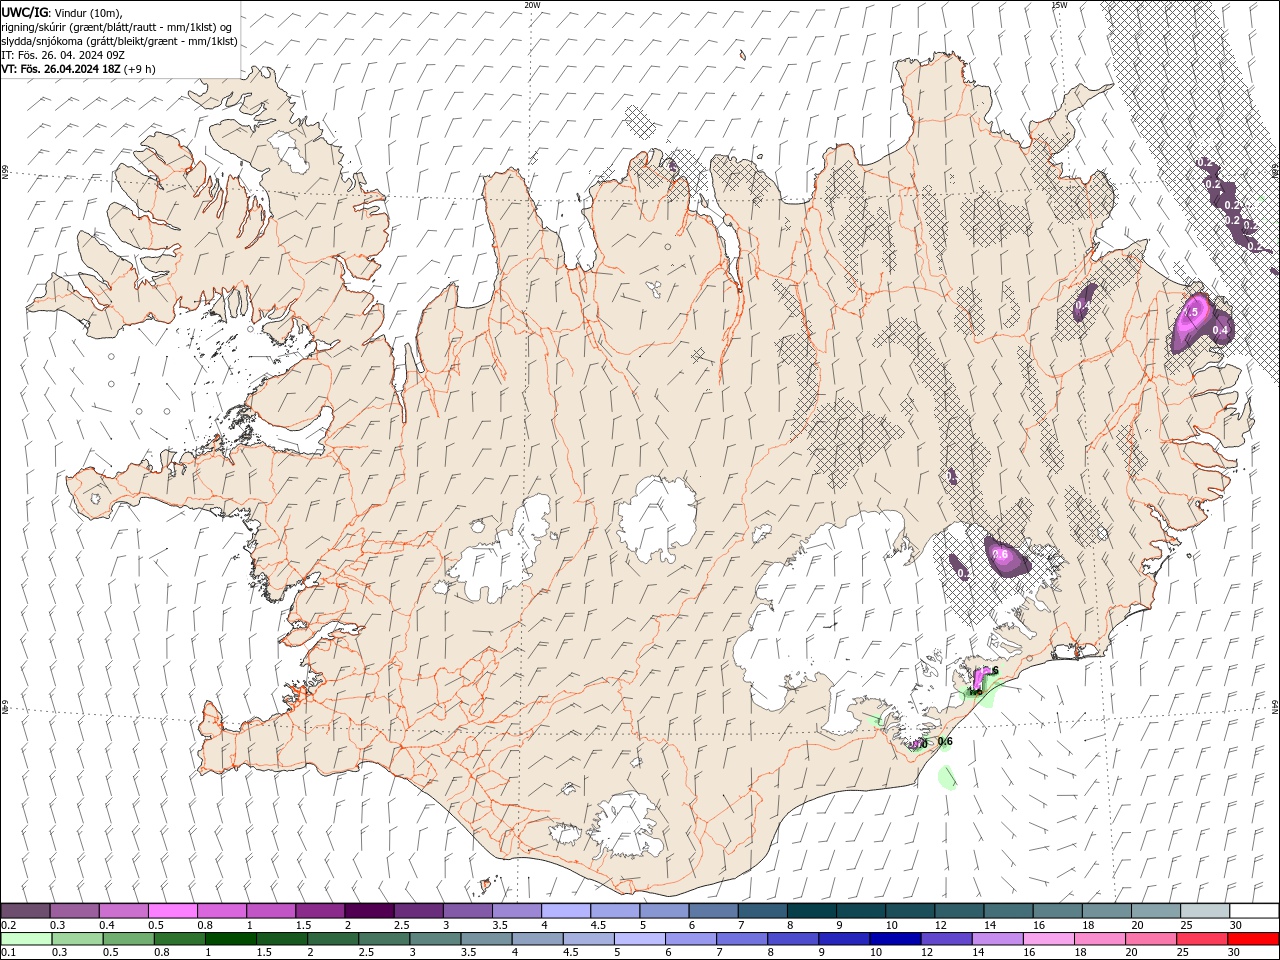
Task: Select the lilac 14 swatch in lower legend
Action: click(996, 939)
